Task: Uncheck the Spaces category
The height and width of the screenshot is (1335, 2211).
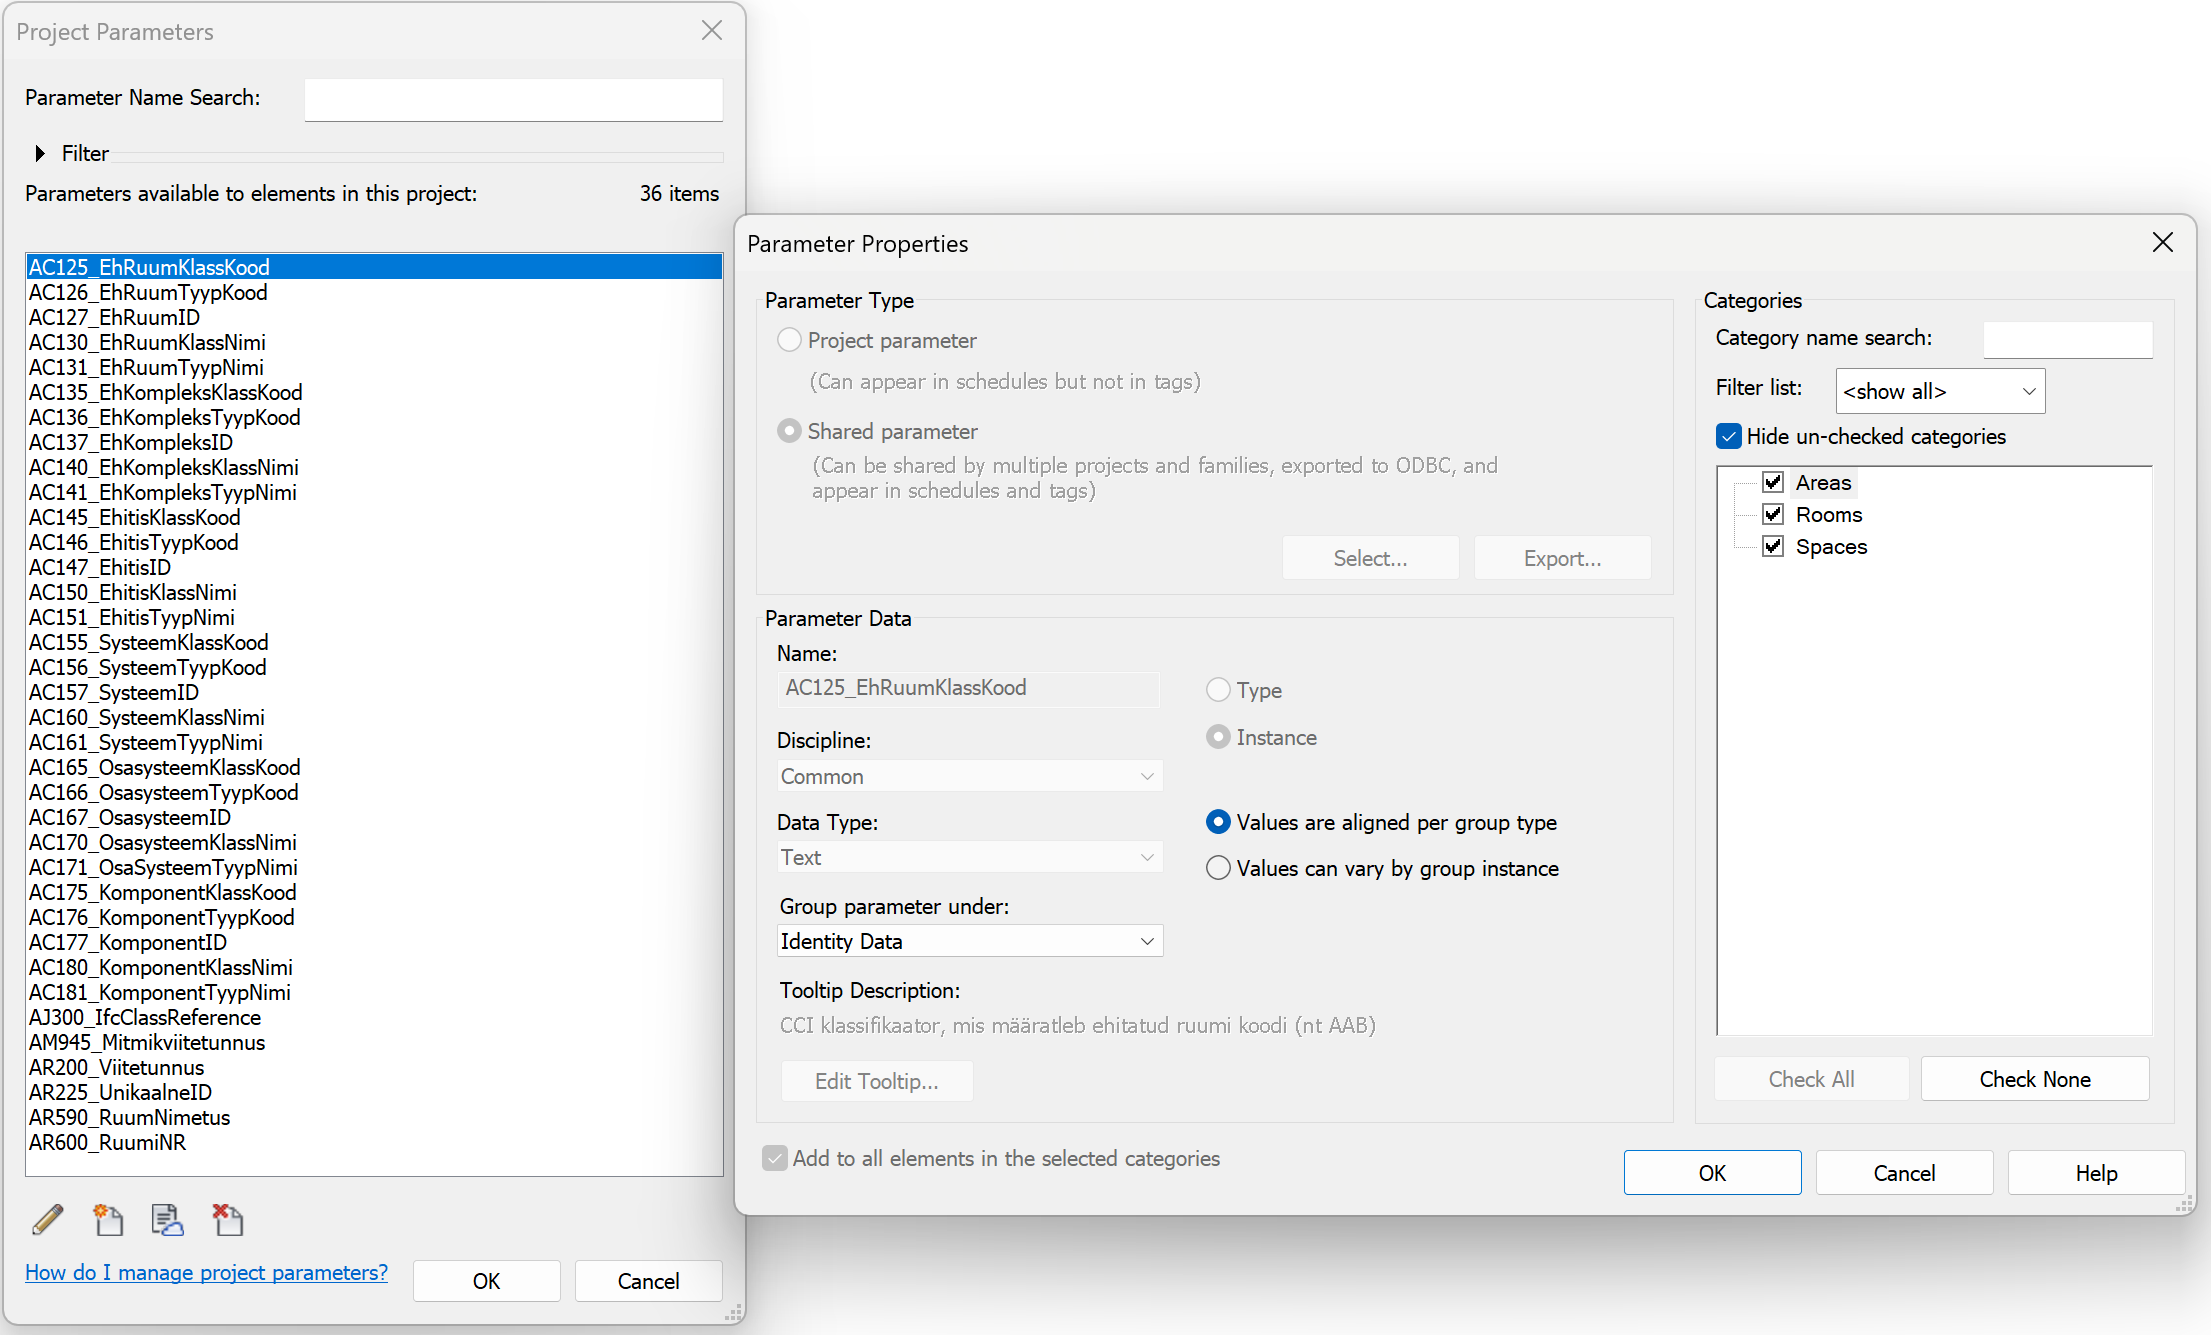Action: click(1773, 546)
